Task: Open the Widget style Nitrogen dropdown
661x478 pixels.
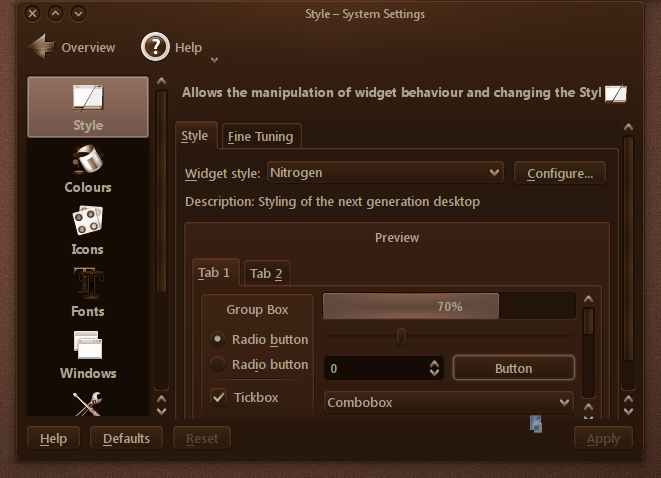Action: [x=385, y=173]
